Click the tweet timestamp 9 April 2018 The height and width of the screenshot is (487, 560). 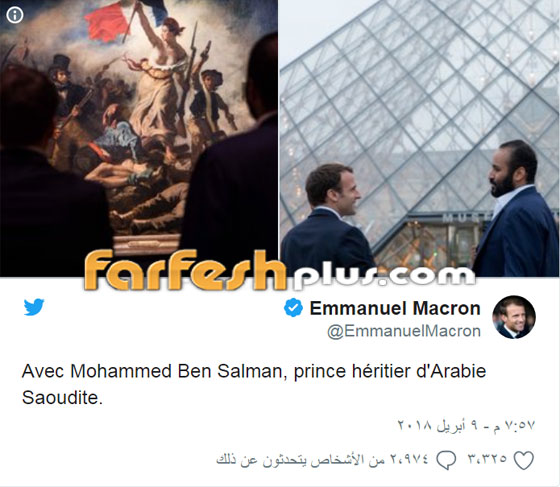click(466, 425)
